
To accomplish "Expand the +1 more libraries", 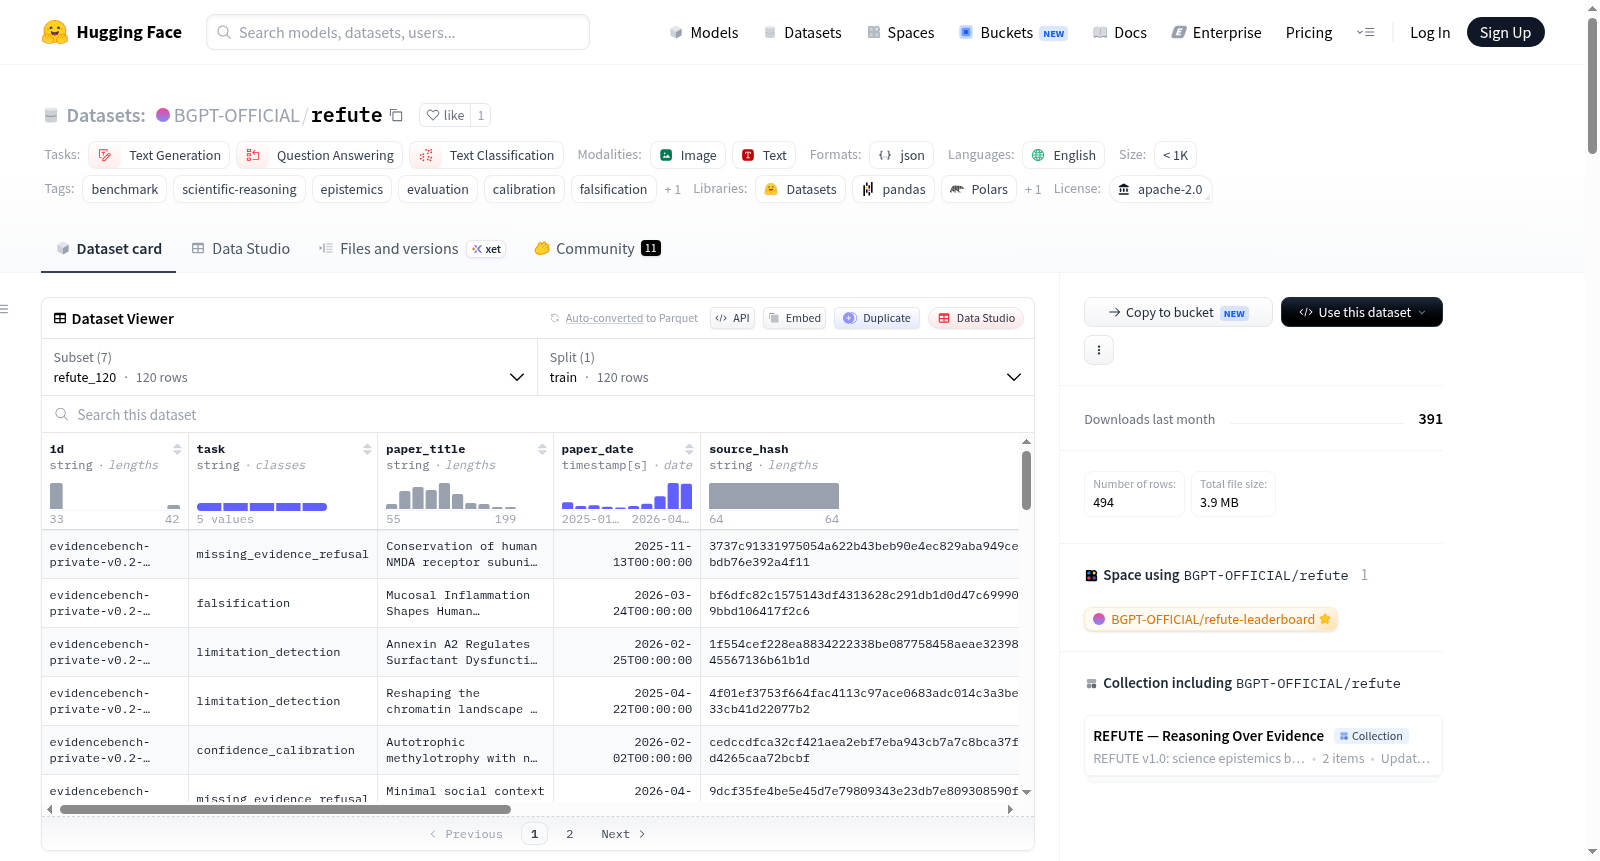I will (1033, 189).
